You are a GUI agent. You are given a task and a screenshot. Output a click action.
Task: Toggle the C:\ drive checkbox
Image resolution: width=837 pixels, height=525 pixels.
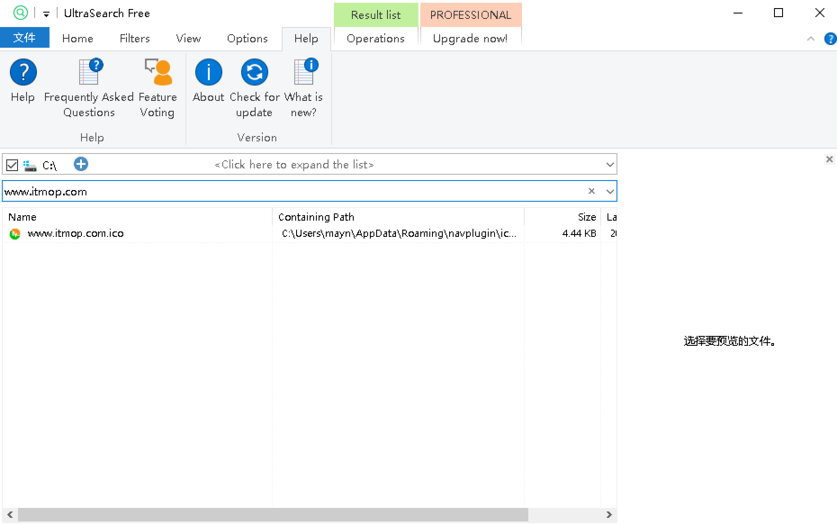tap(12, 165)
